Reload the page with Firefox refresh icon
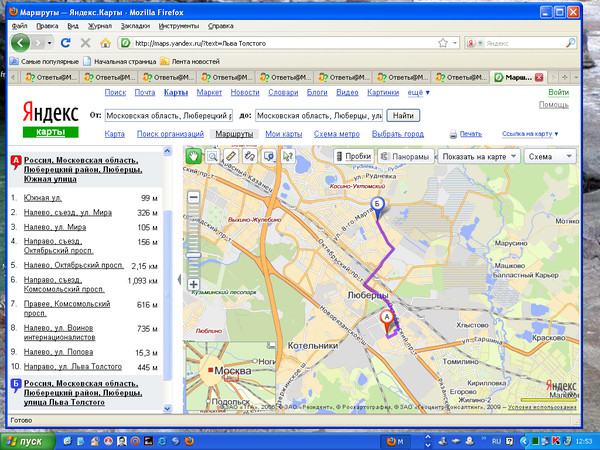The image size is (600, 450). click(x=66, y=43)
